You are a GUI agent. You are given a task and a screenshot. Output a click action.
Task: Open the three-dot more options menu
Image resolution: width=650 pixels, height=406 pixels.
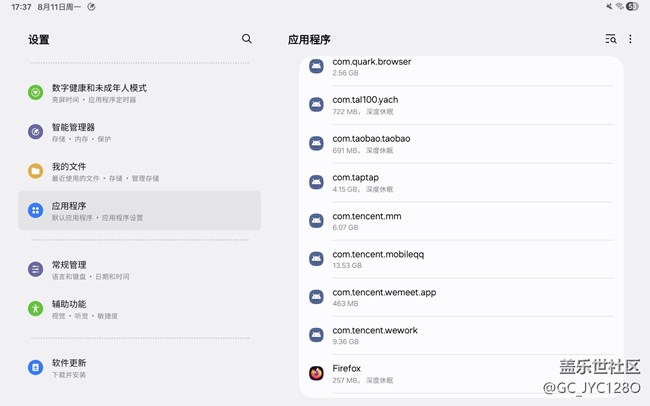630,39
